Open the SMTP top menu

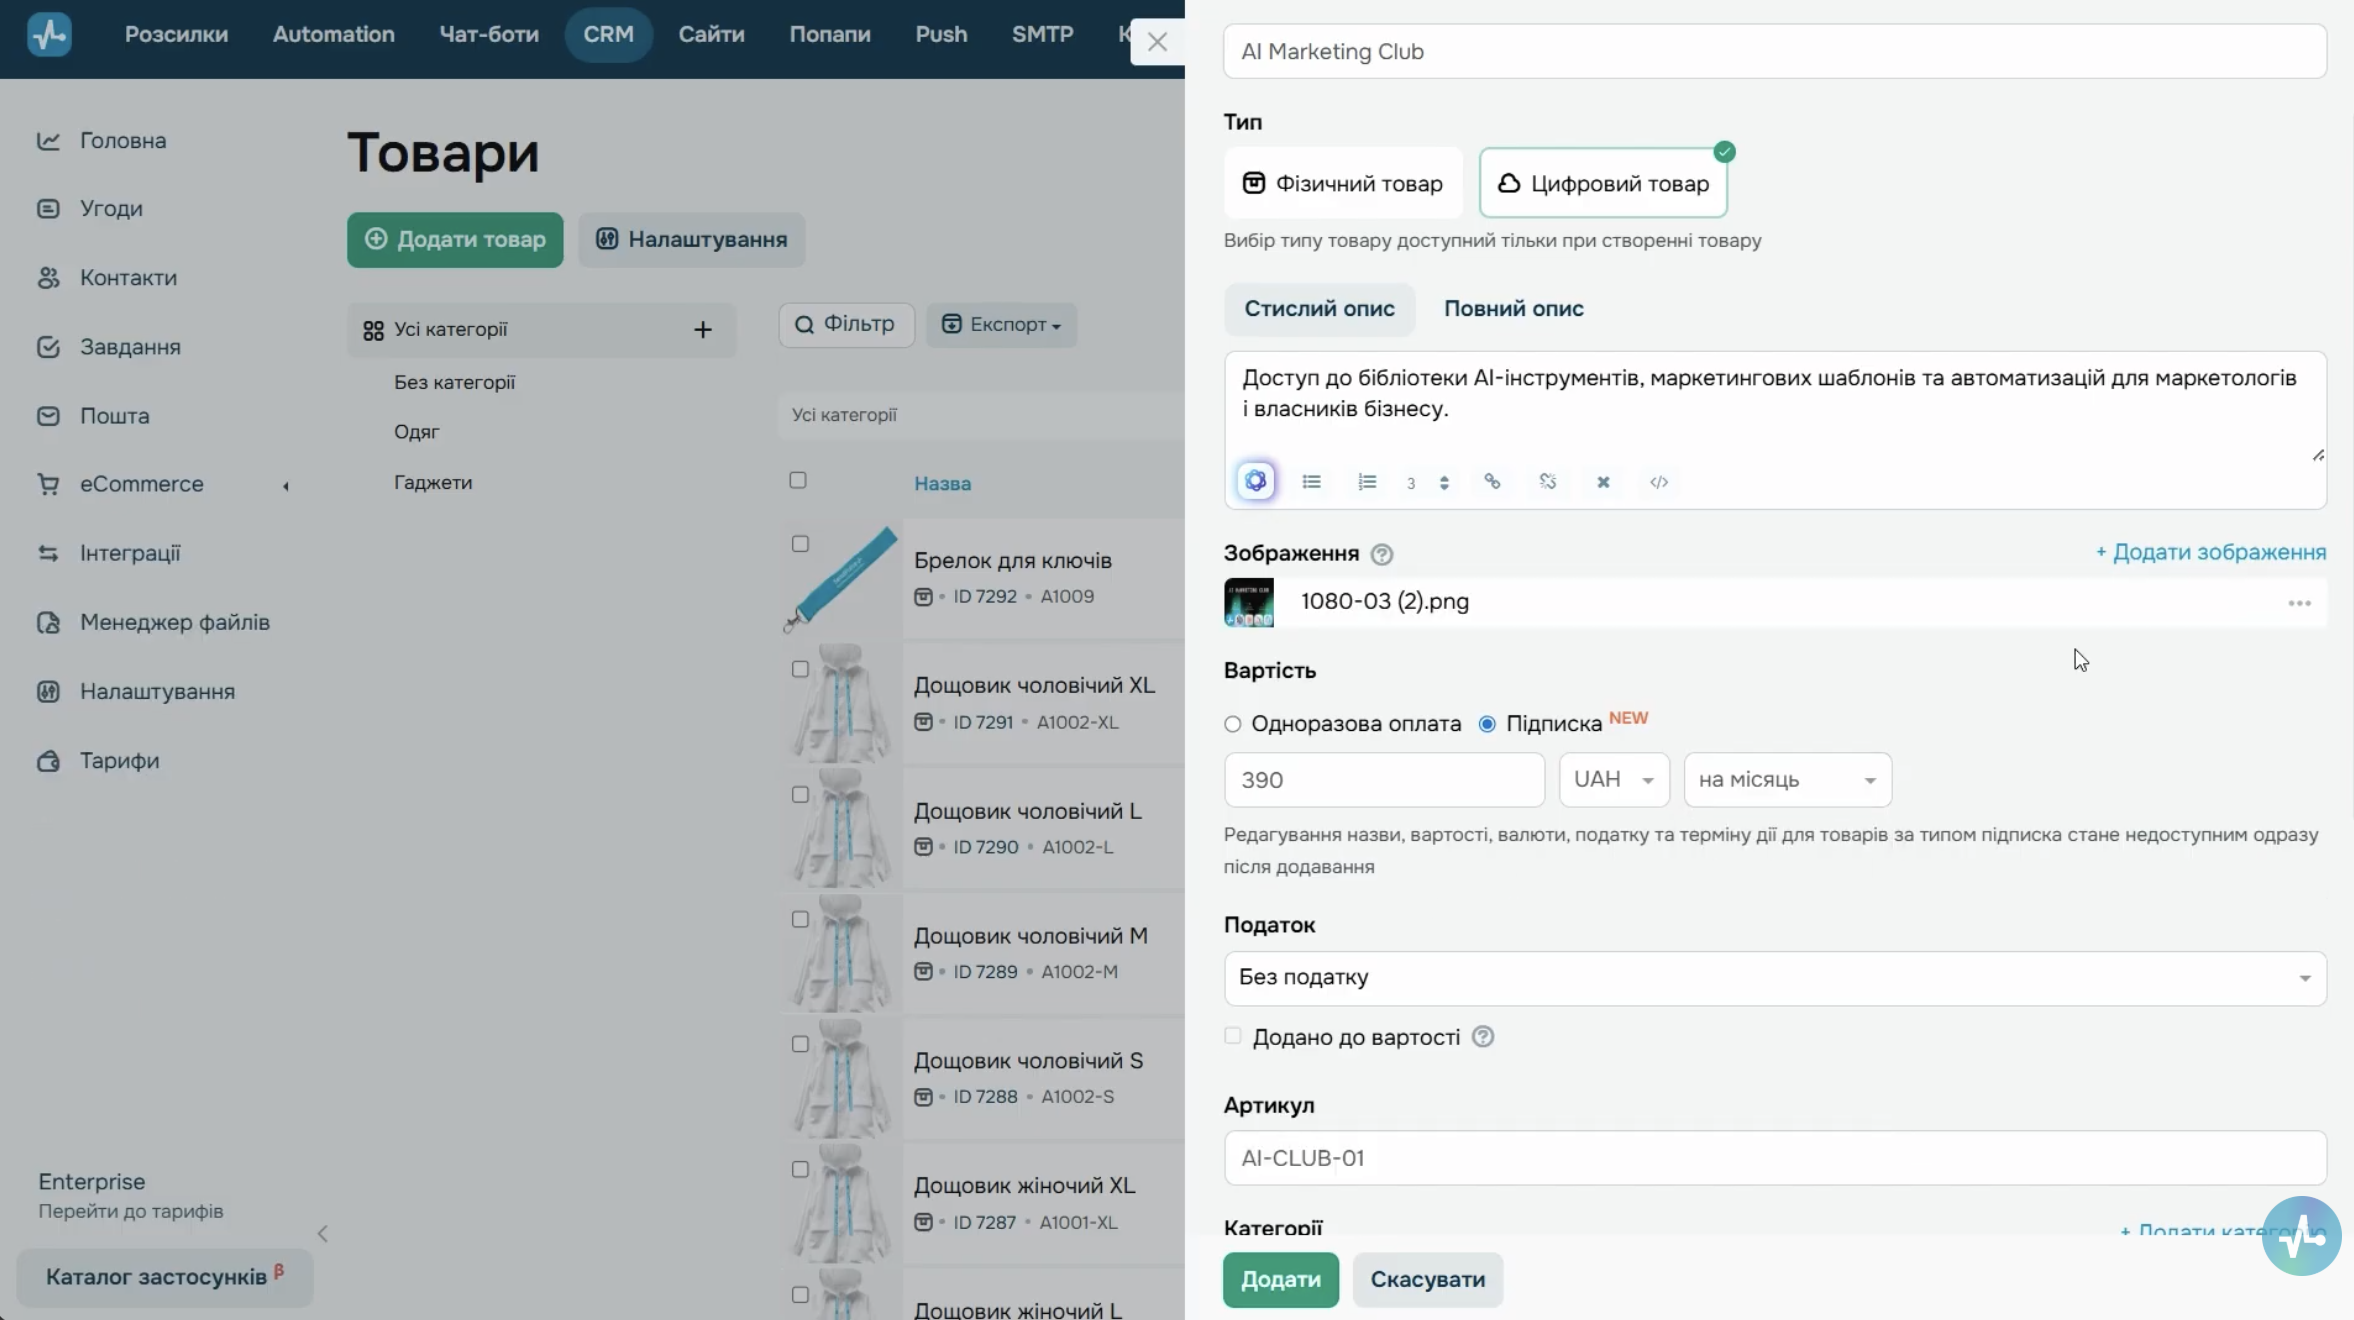1042,34
